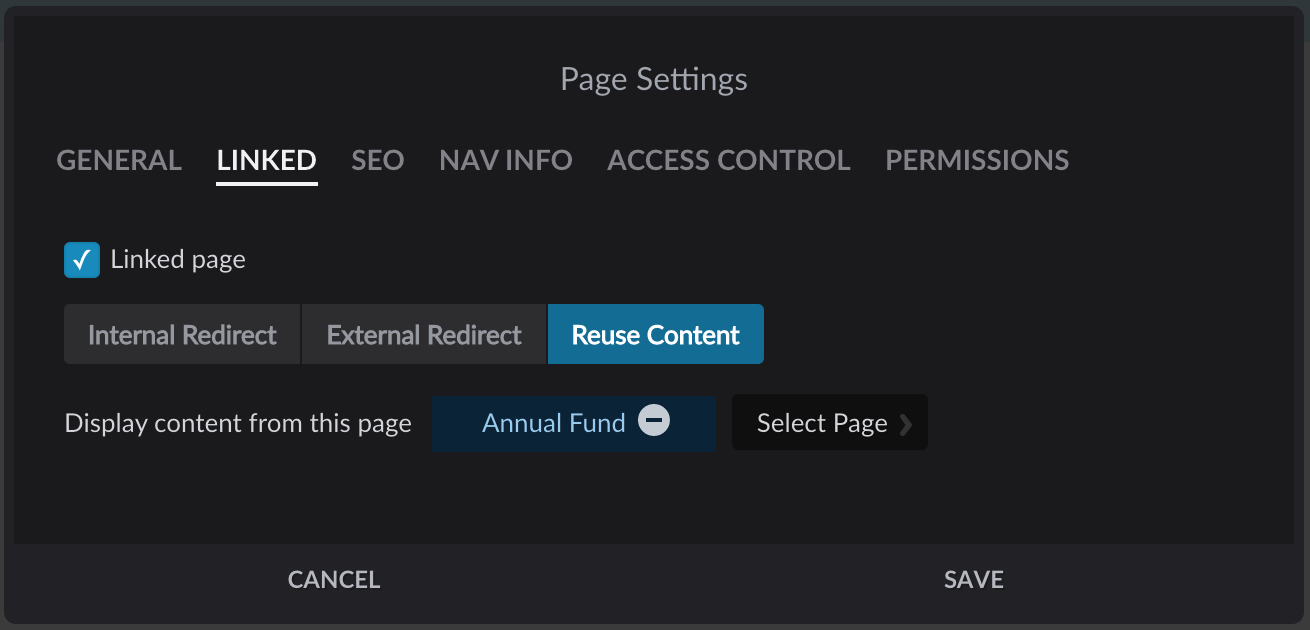1310x630 pixels.
Task: Switch to the General tab
Action: coord(119,160)
